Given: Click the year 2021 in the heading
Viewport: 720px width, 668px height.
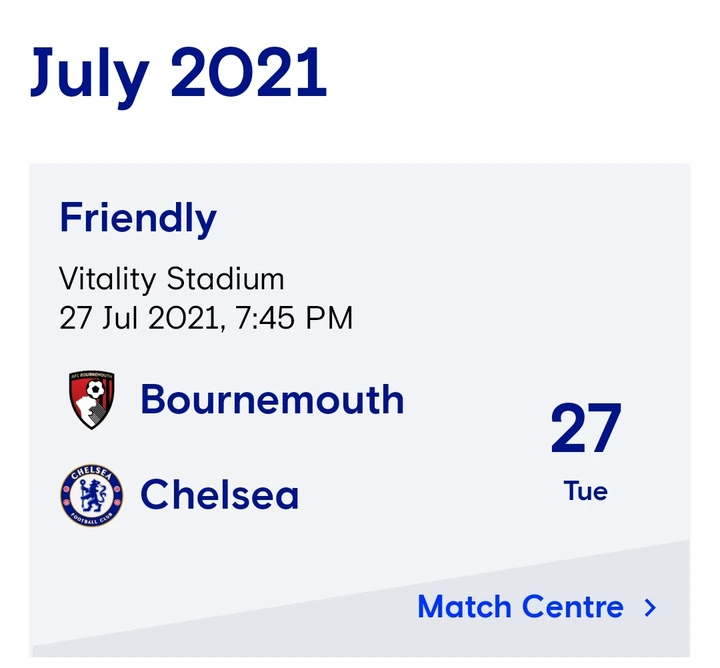Looking at the screenshot, I should point(249,72).
